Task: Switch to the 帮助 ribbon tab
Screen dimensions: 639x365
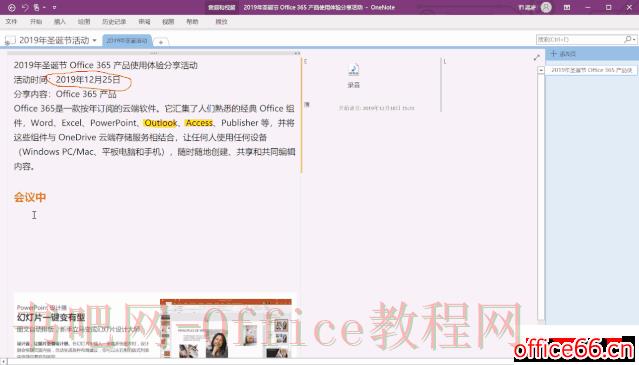Action: pyautogui.click(x=192, y=22)
